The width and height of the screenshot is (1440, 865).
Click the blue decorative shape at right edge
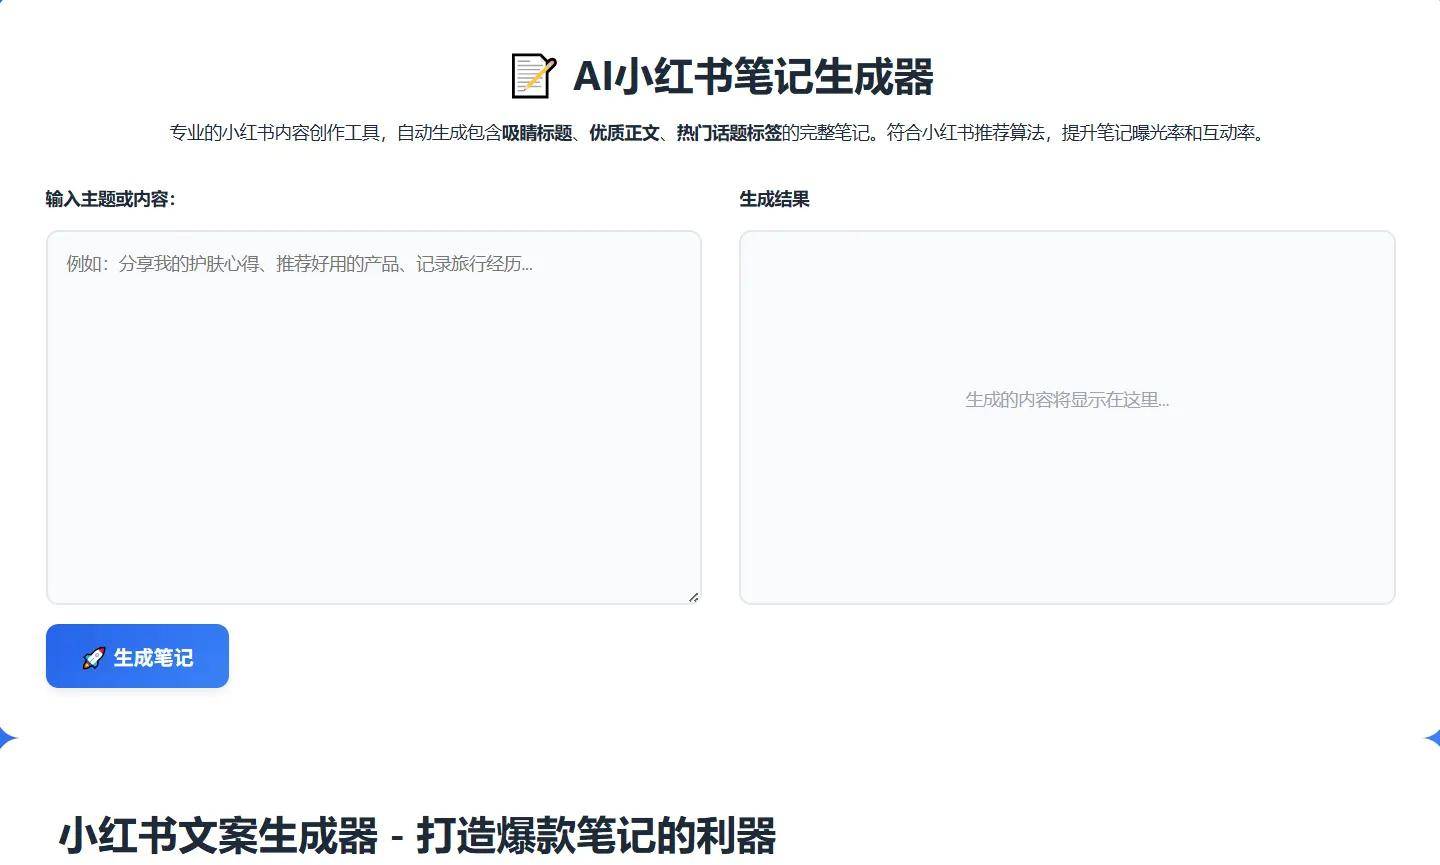(x=1432, y=739)
